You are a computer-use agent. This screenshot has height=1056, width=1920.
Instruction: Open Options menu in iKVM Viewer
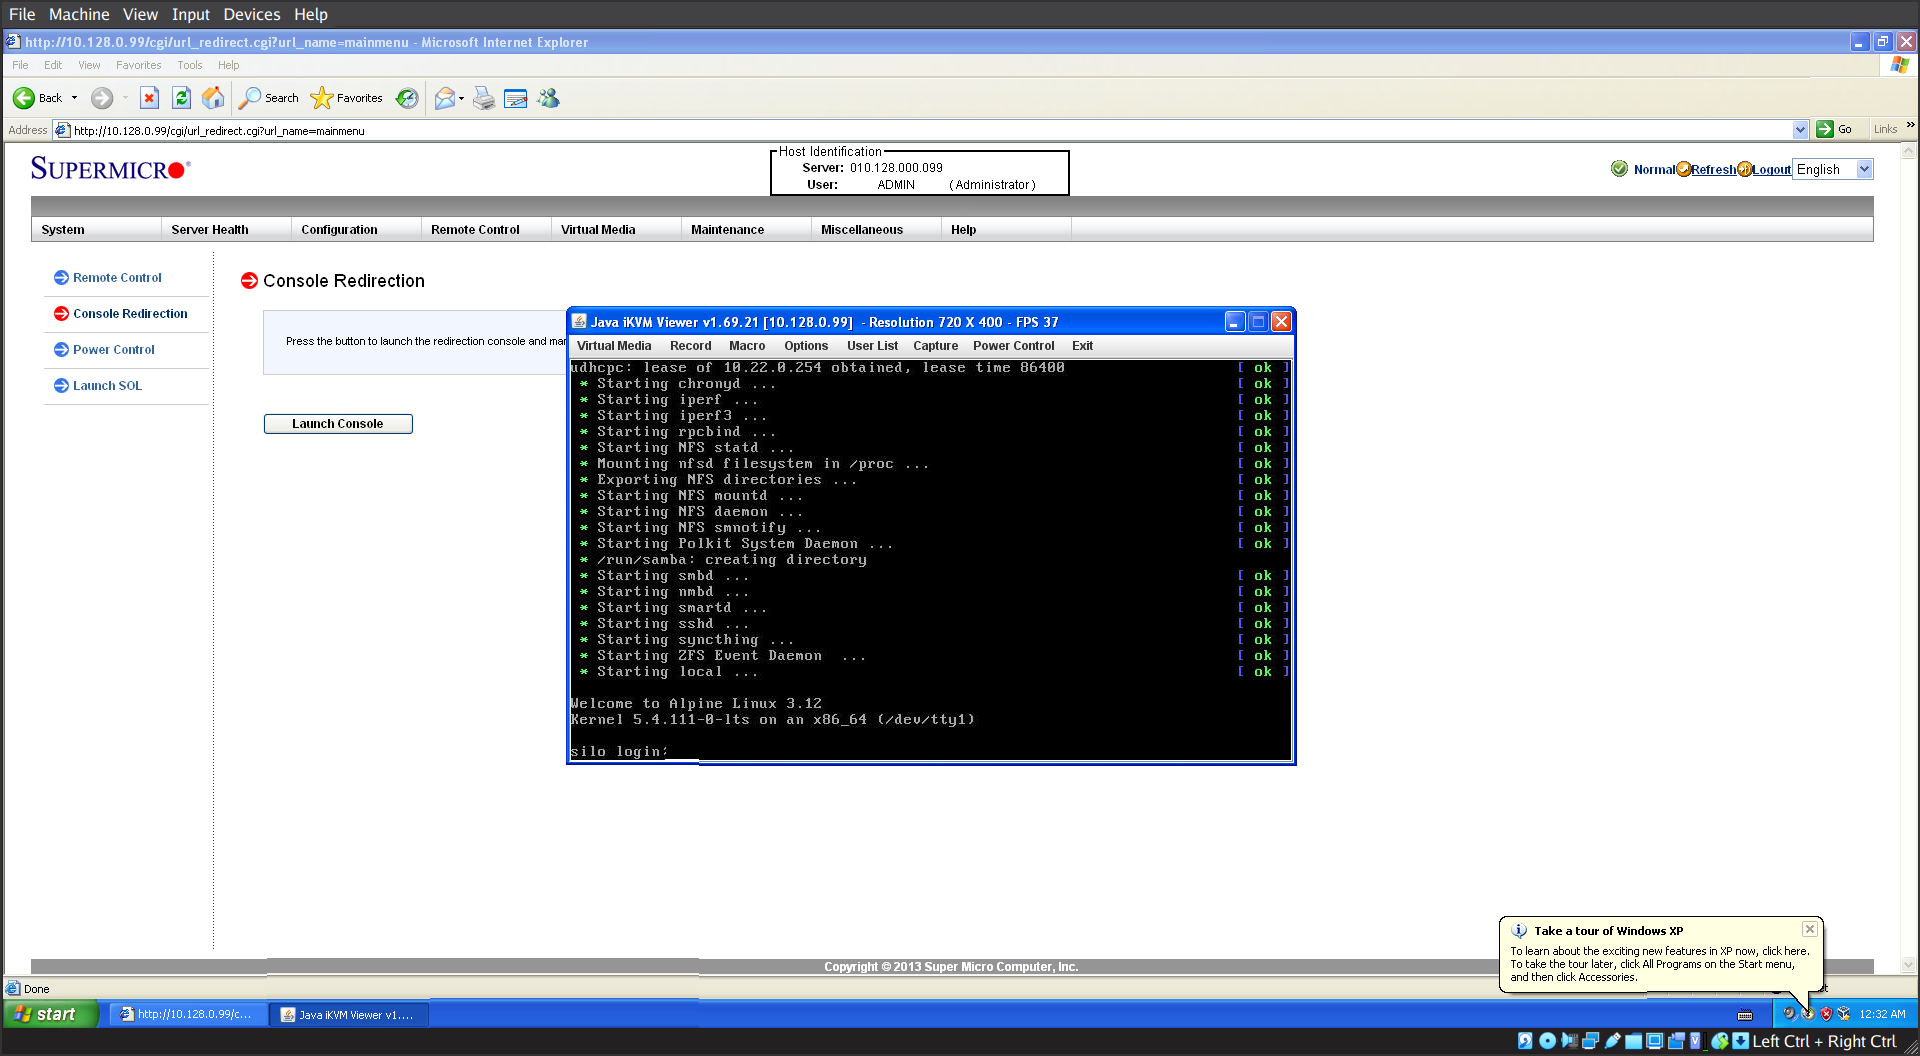click(806, 345)
